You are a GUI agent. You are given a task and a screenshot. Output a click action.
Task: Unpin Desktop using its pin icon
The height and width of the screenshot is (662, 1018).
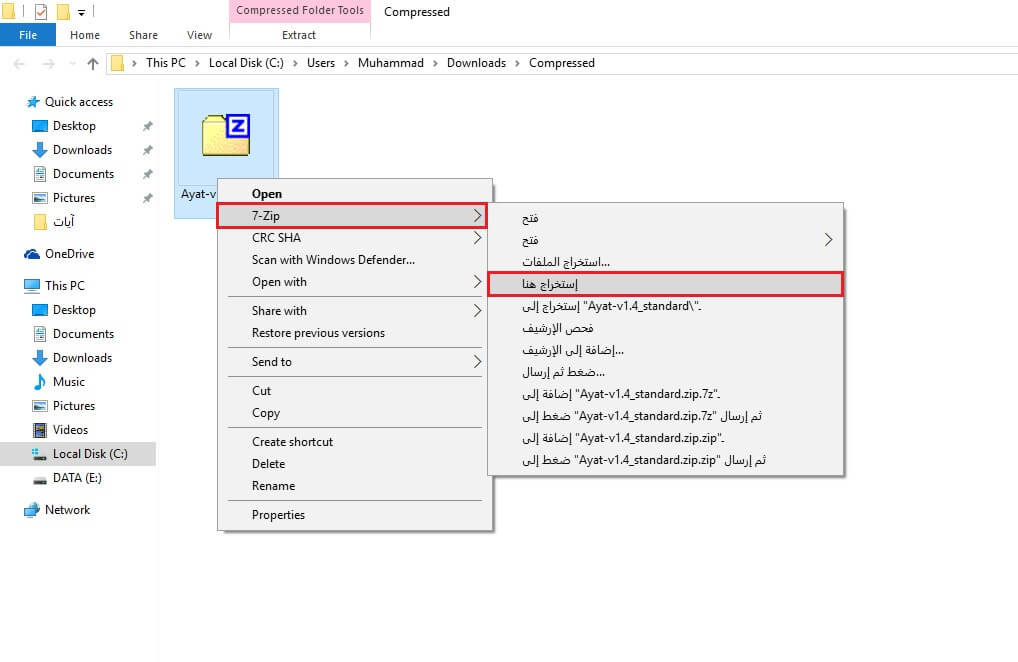[148, 126]
